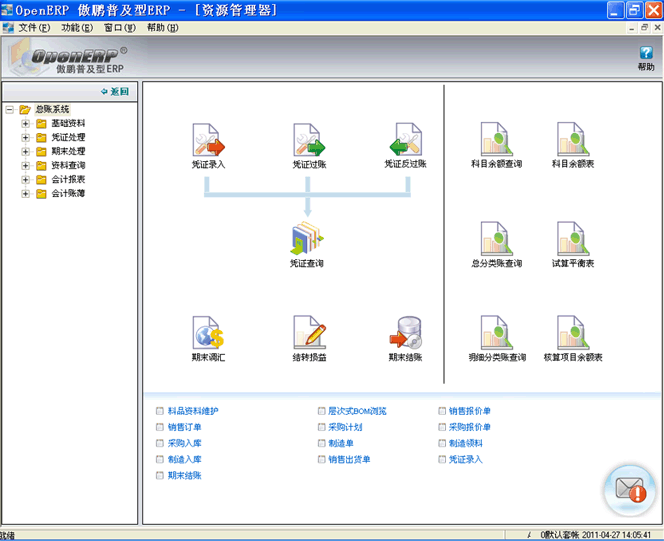The image size is (664, 541).
Task: Launch the 凭证查询 voucher query icon
Action: [x=308, y=240]
